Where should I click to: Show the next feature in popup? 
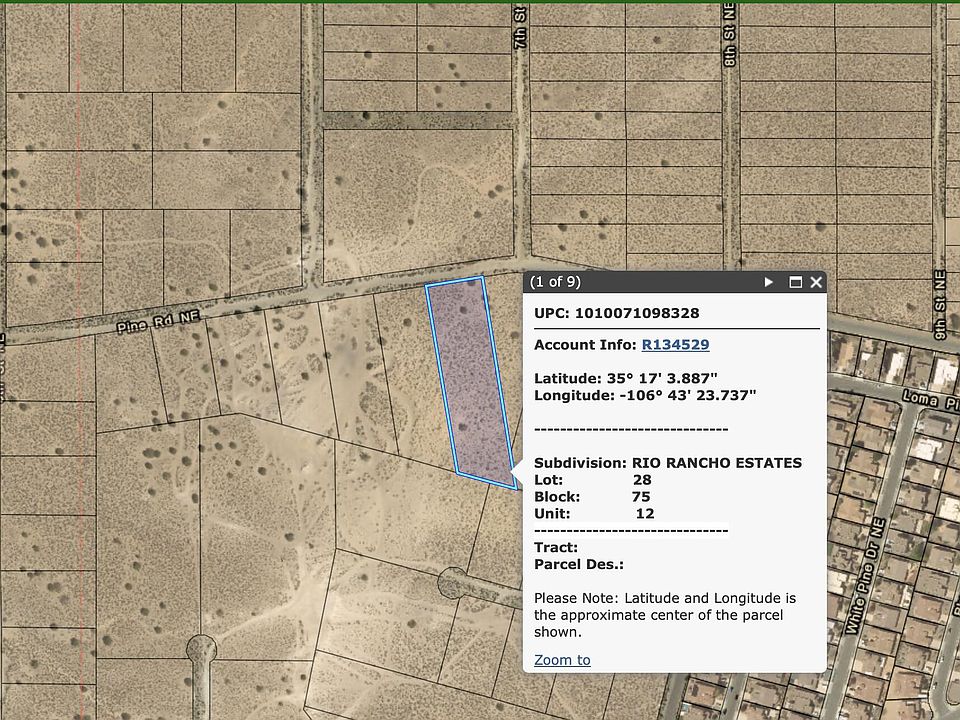[x=768, y=282]
